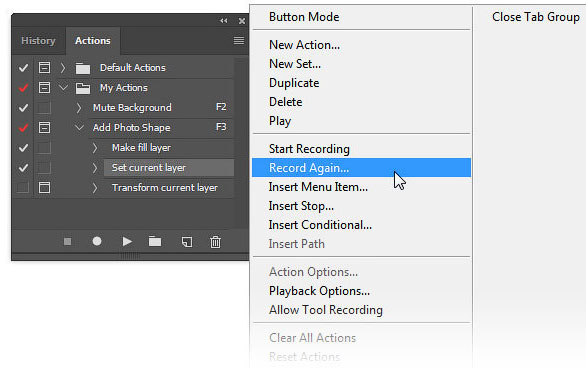Image resolution: width=586 pixels, height=387 pixels.
Task: Toggle checkmark for Mute Background action
Action: [x=23, y=108]
